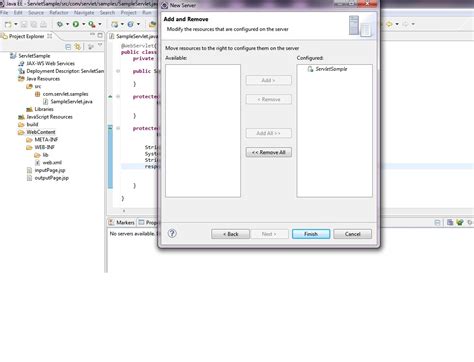Select JAX-WS Web Services node
Image resolution: width=474 pixels, height=362 pixels.
pyautogui.click(x=50, y=63)
